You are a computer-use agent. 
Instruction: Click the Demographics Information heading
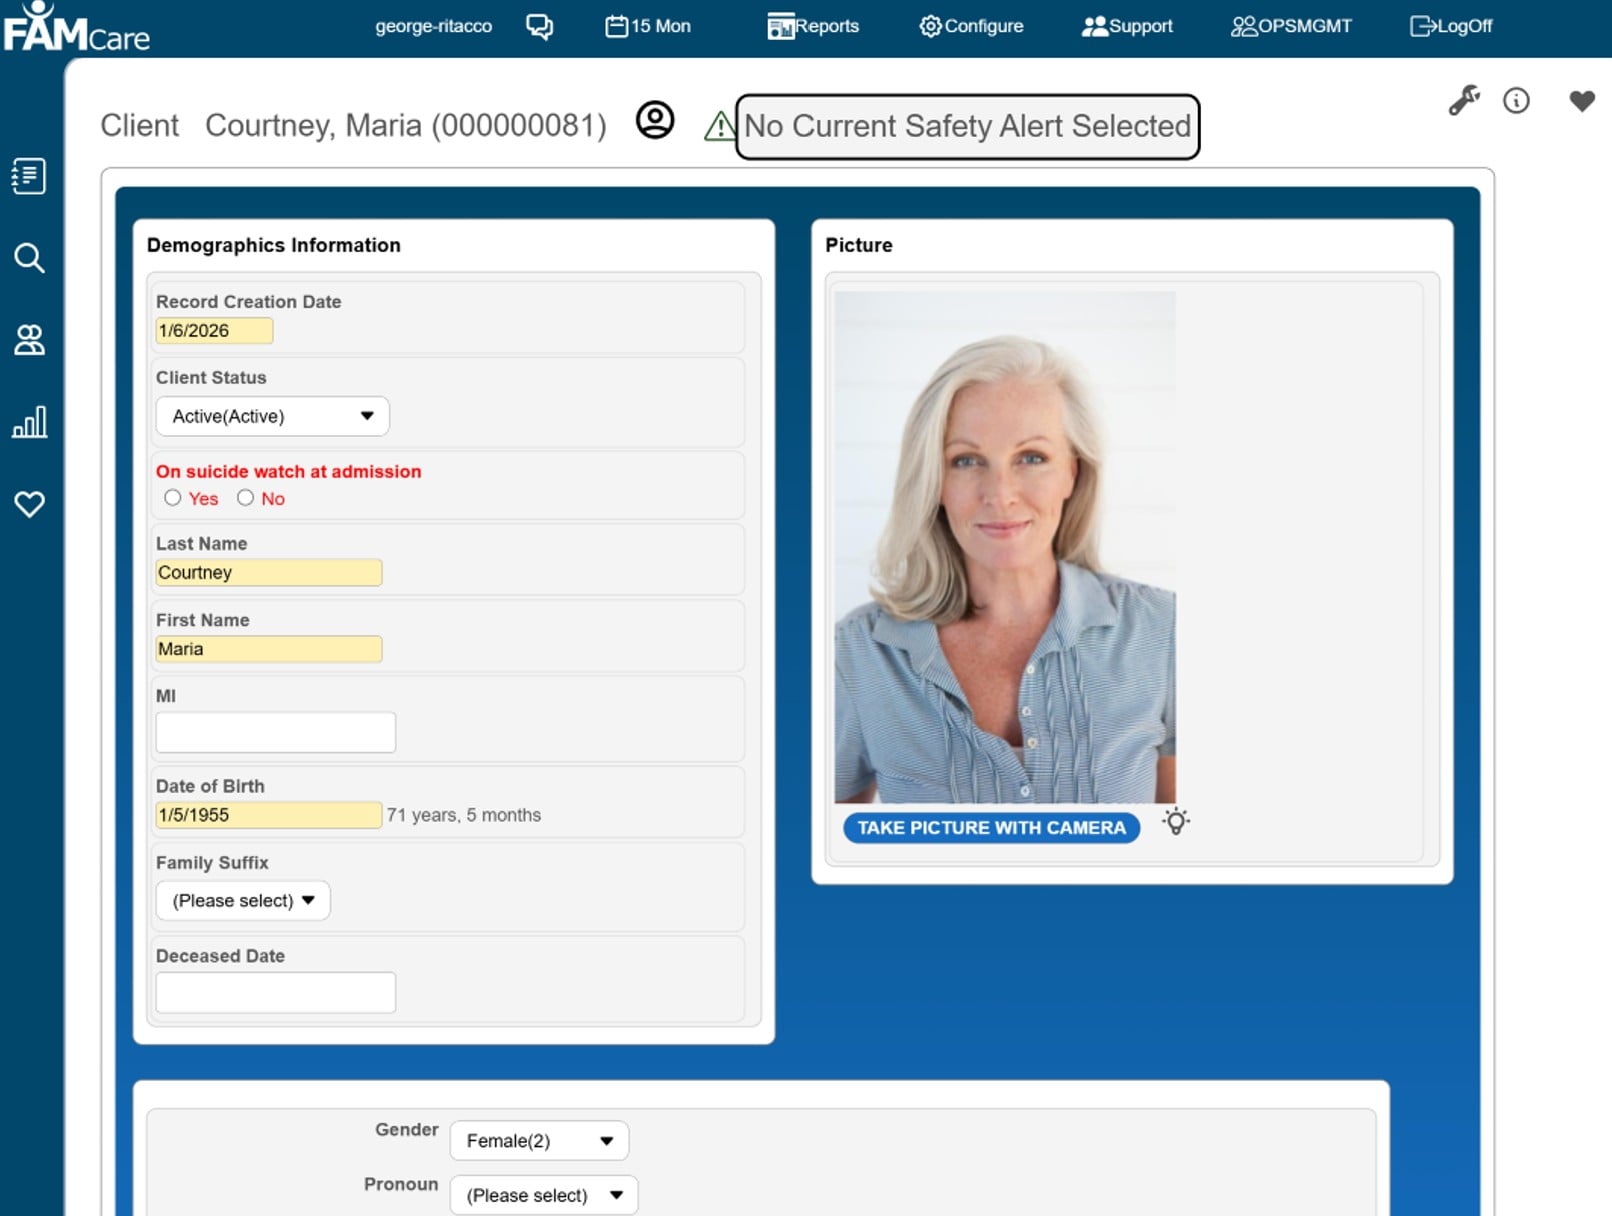point(273,245)
